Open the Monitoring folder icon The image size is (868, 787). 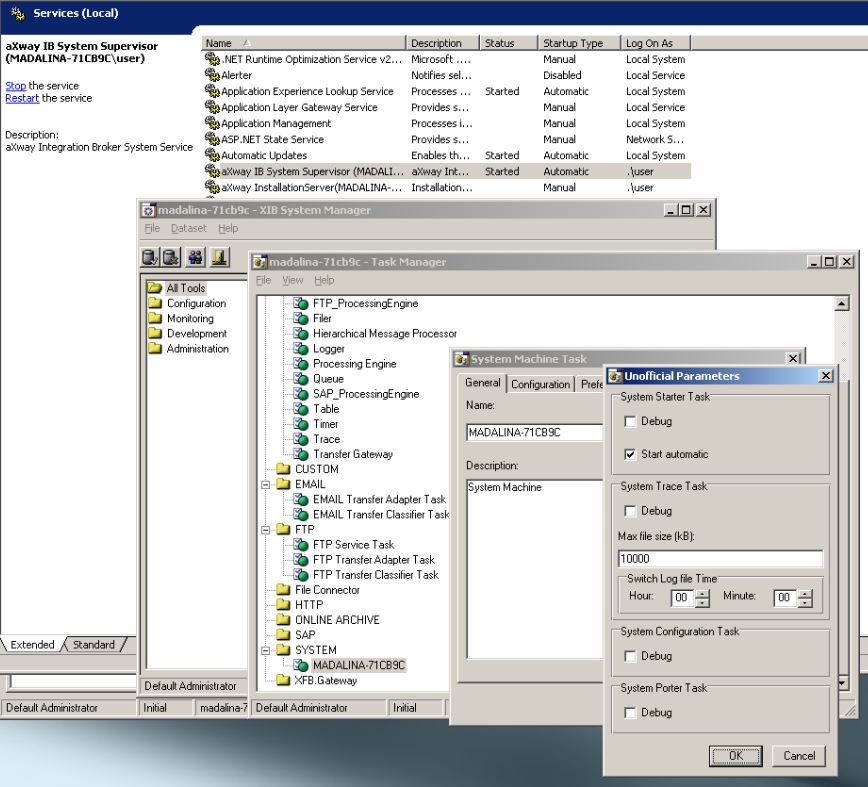[x=155, y=319]
